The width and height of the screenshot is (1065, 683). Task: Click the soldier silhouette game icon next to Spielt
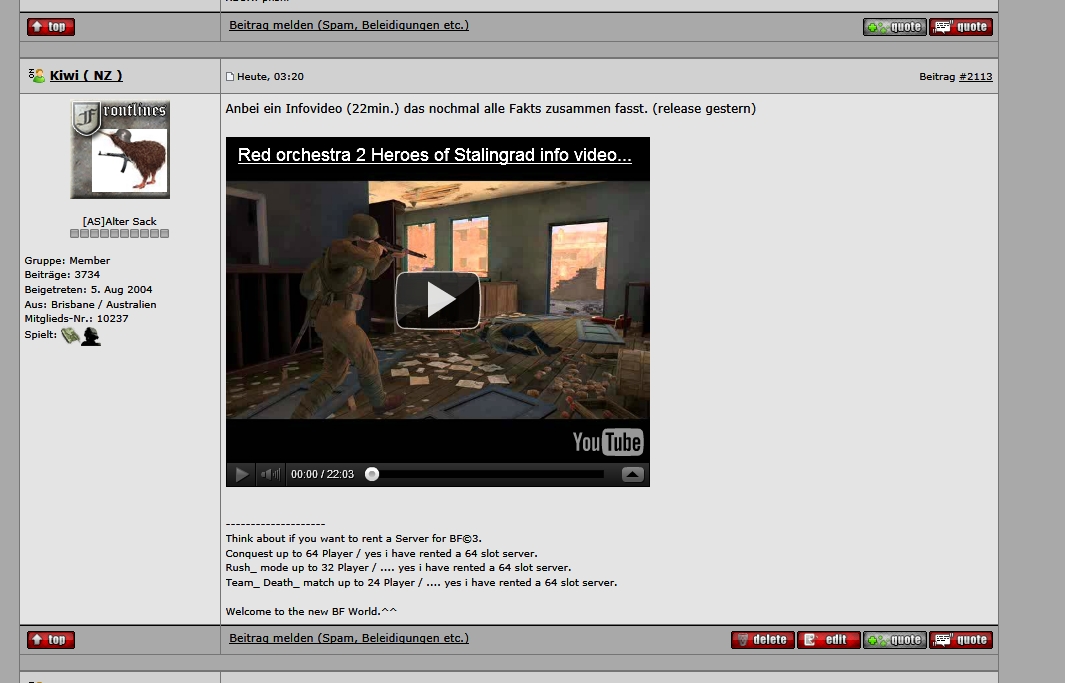point(91,336)
